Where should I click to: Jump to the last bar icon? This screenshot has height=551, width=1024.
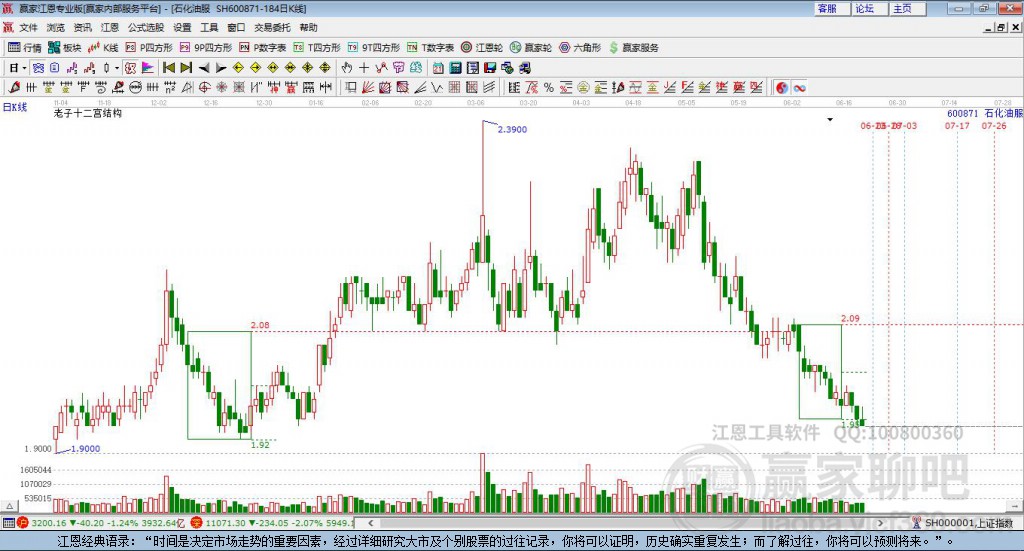coord(186,68)
